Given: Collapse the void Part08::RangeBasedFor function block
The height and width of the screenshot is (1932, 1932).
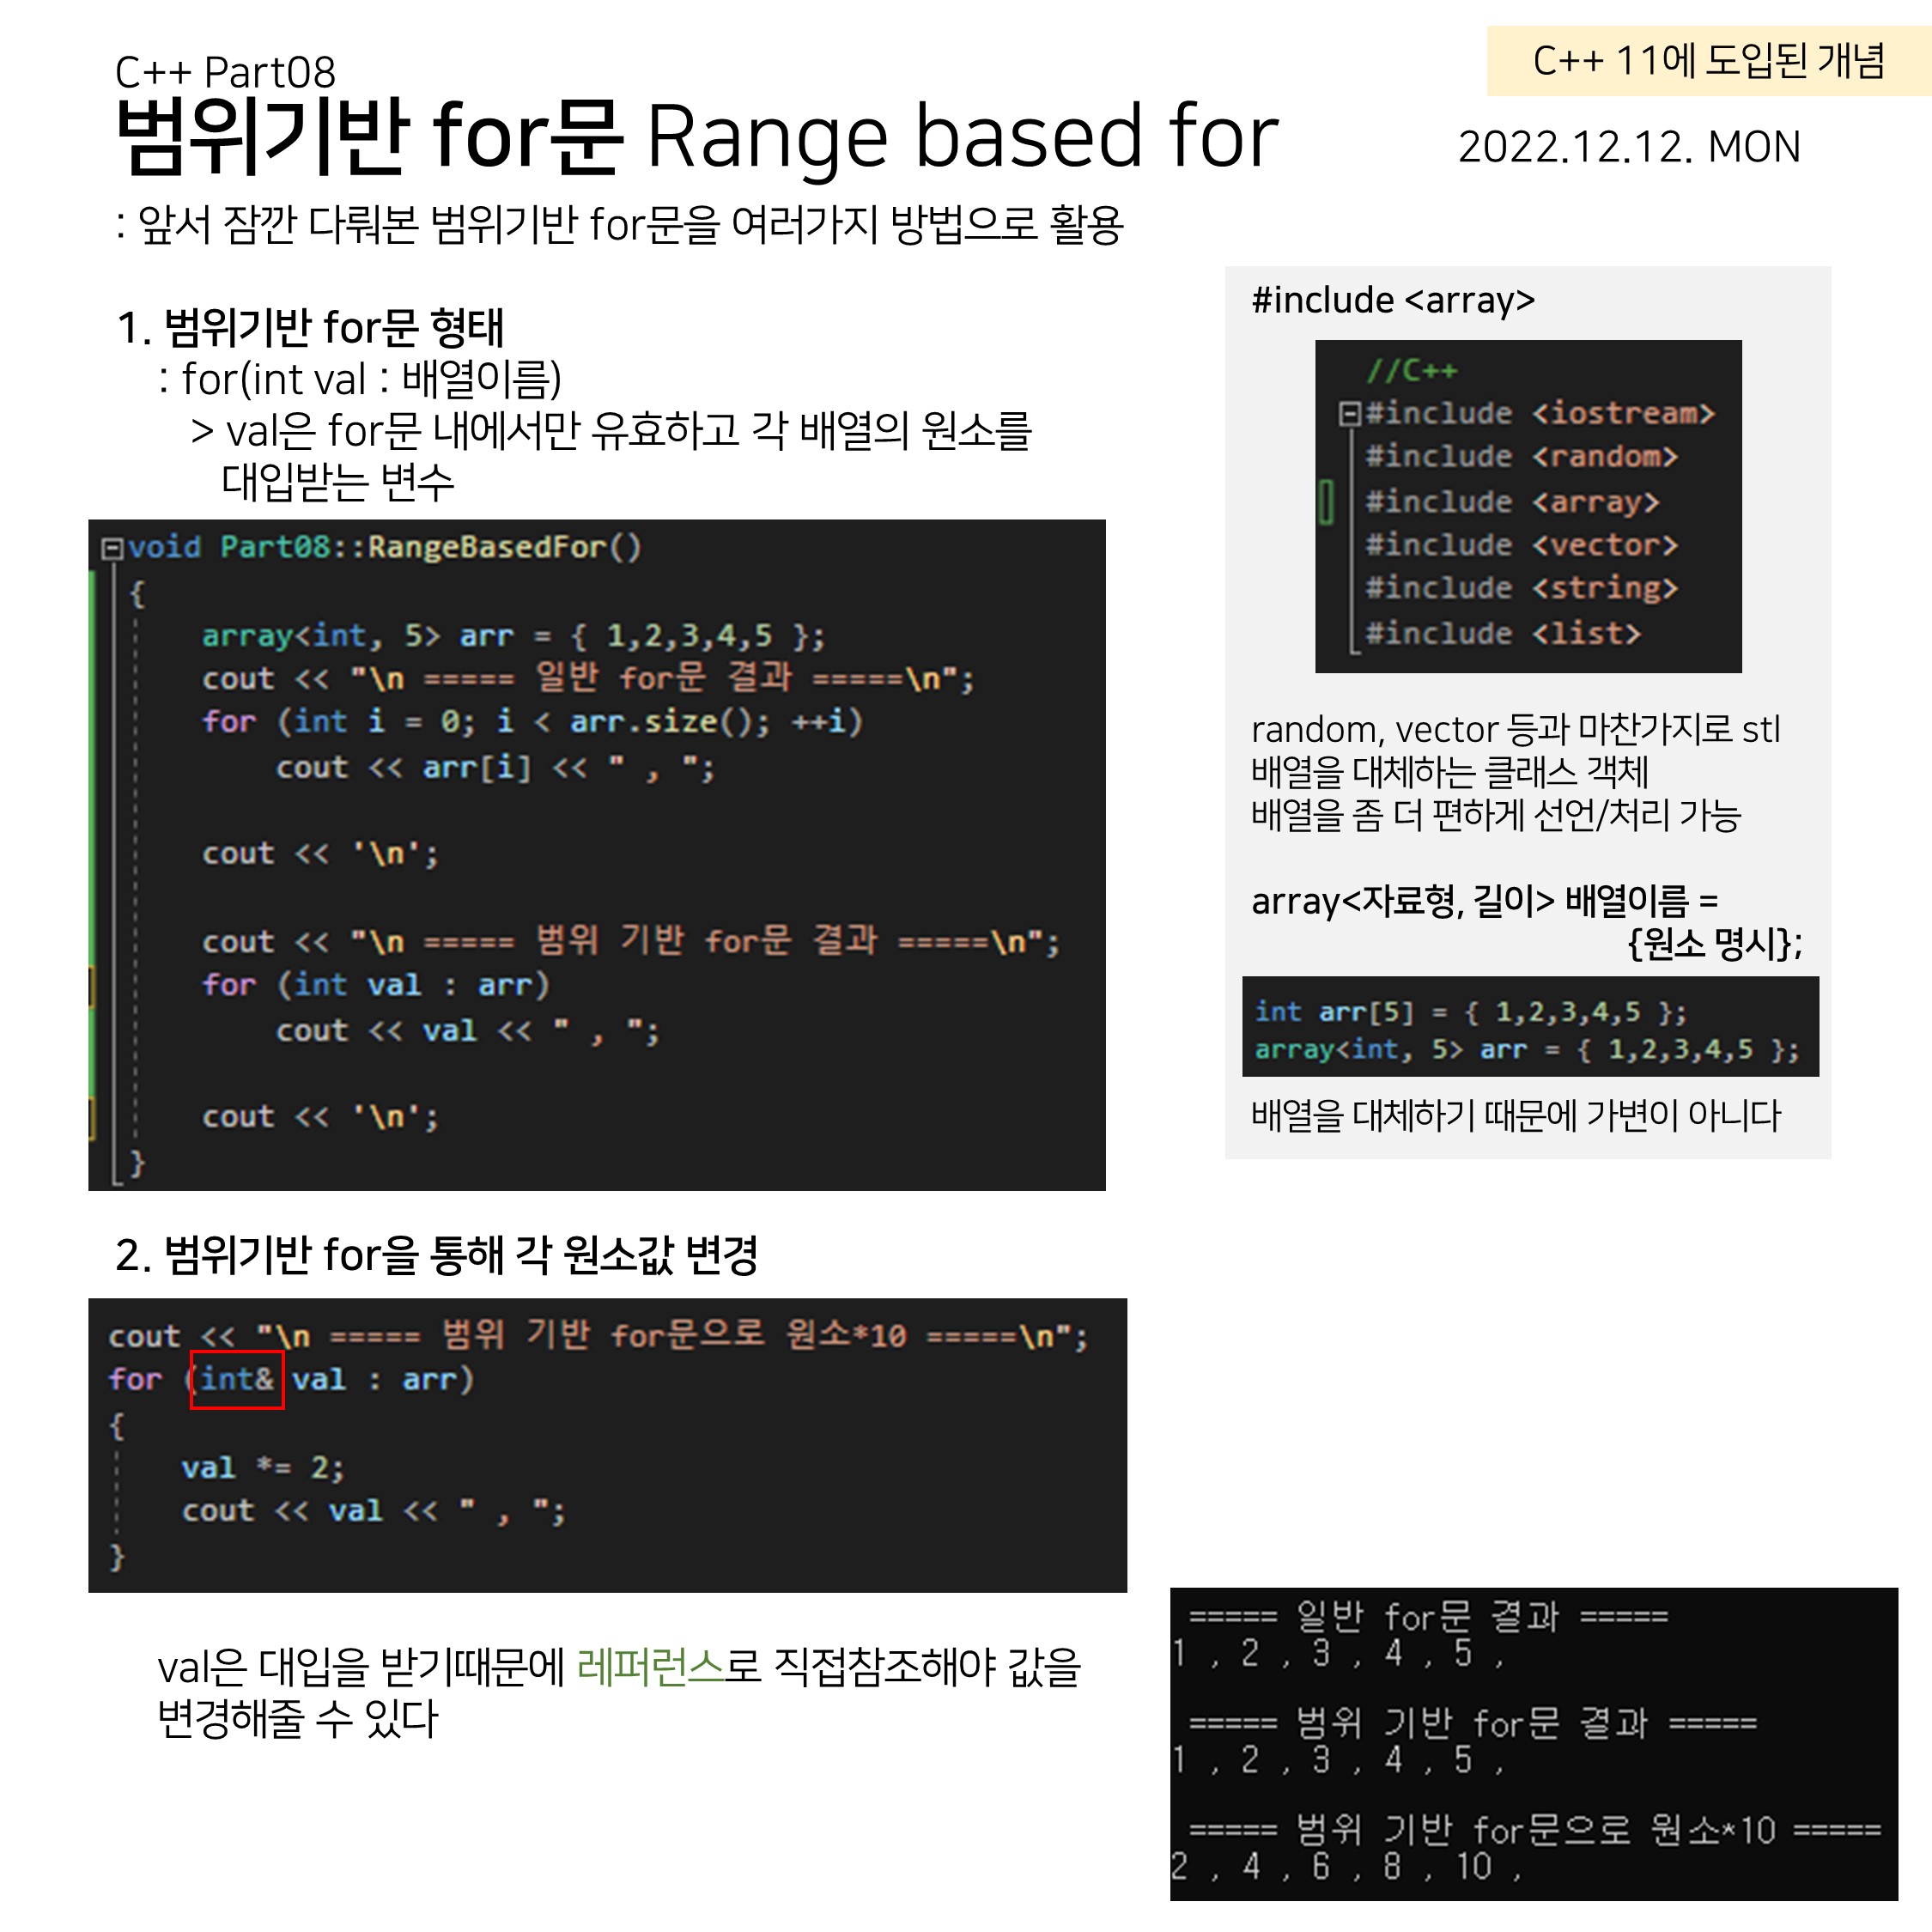Looking at the screenshot, I should tap(112, 548).
